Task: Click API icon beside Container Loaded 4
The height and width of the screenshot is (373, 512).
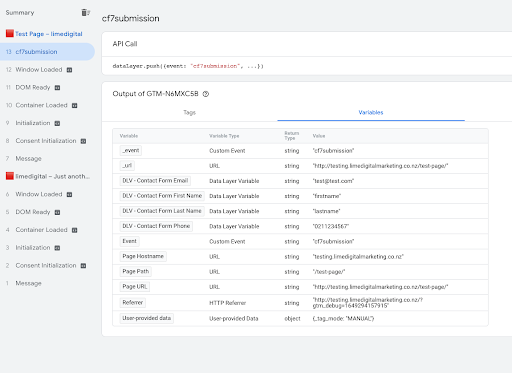Action: pyautogui.click(x=75, y=230)
